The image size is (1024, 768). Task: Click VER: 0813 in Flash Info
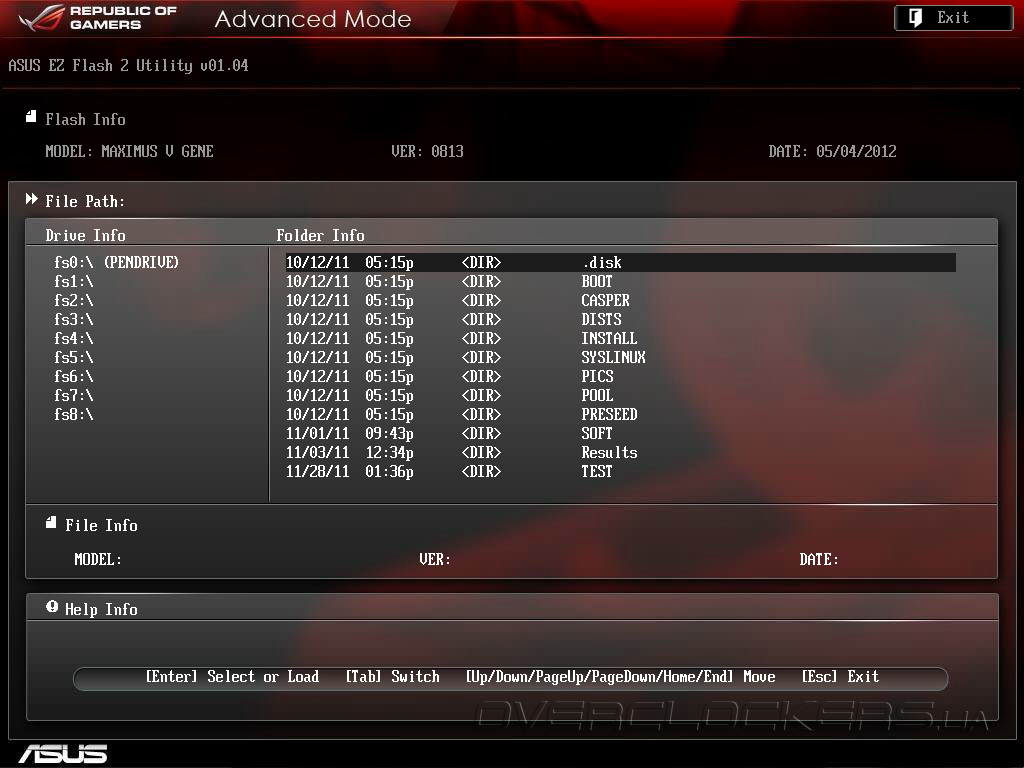tap(427, 152)
